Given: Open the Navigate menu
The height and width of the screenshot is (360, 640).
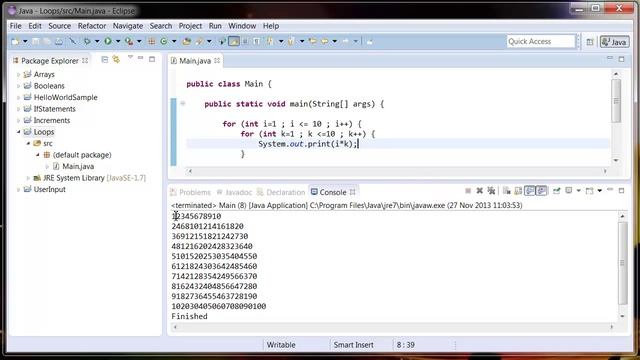Looking at the screenshot, I should coord(128,26).
